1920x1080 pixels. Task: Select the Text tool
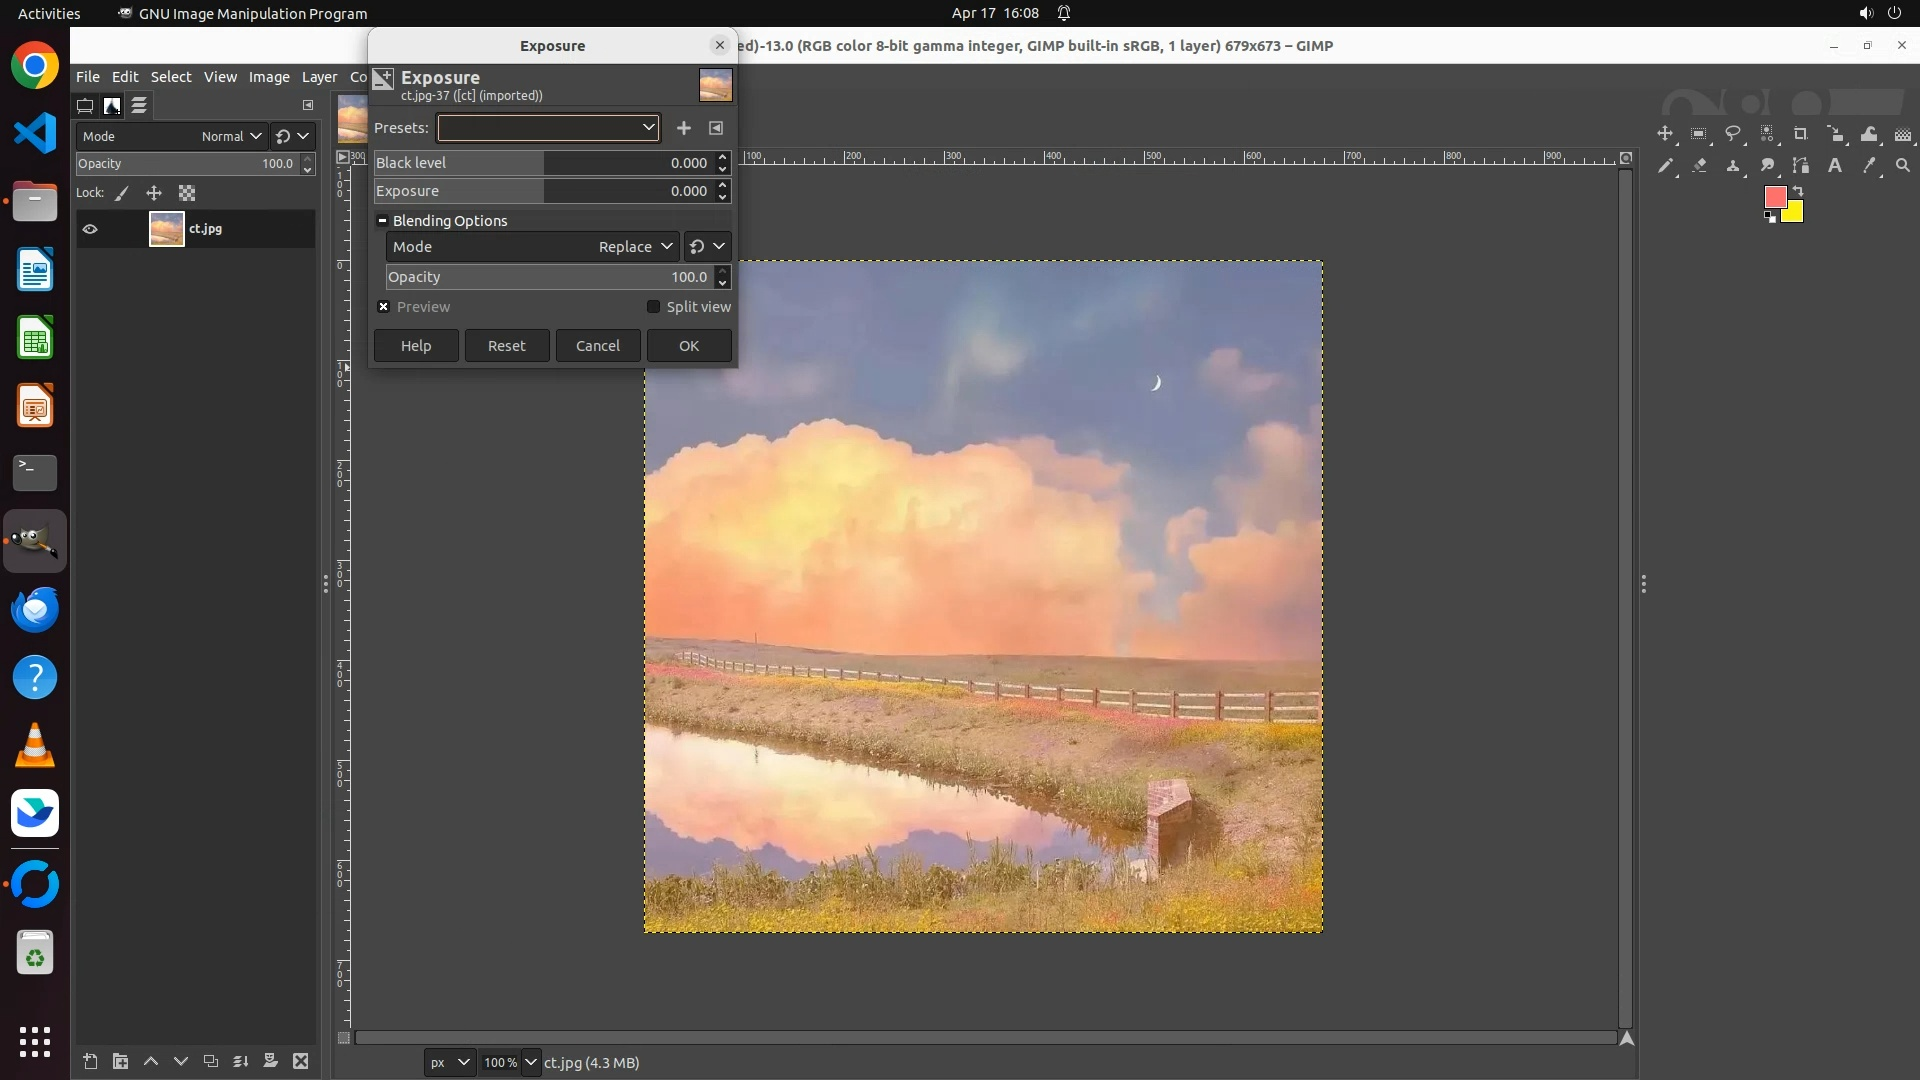click(1835, 166)
